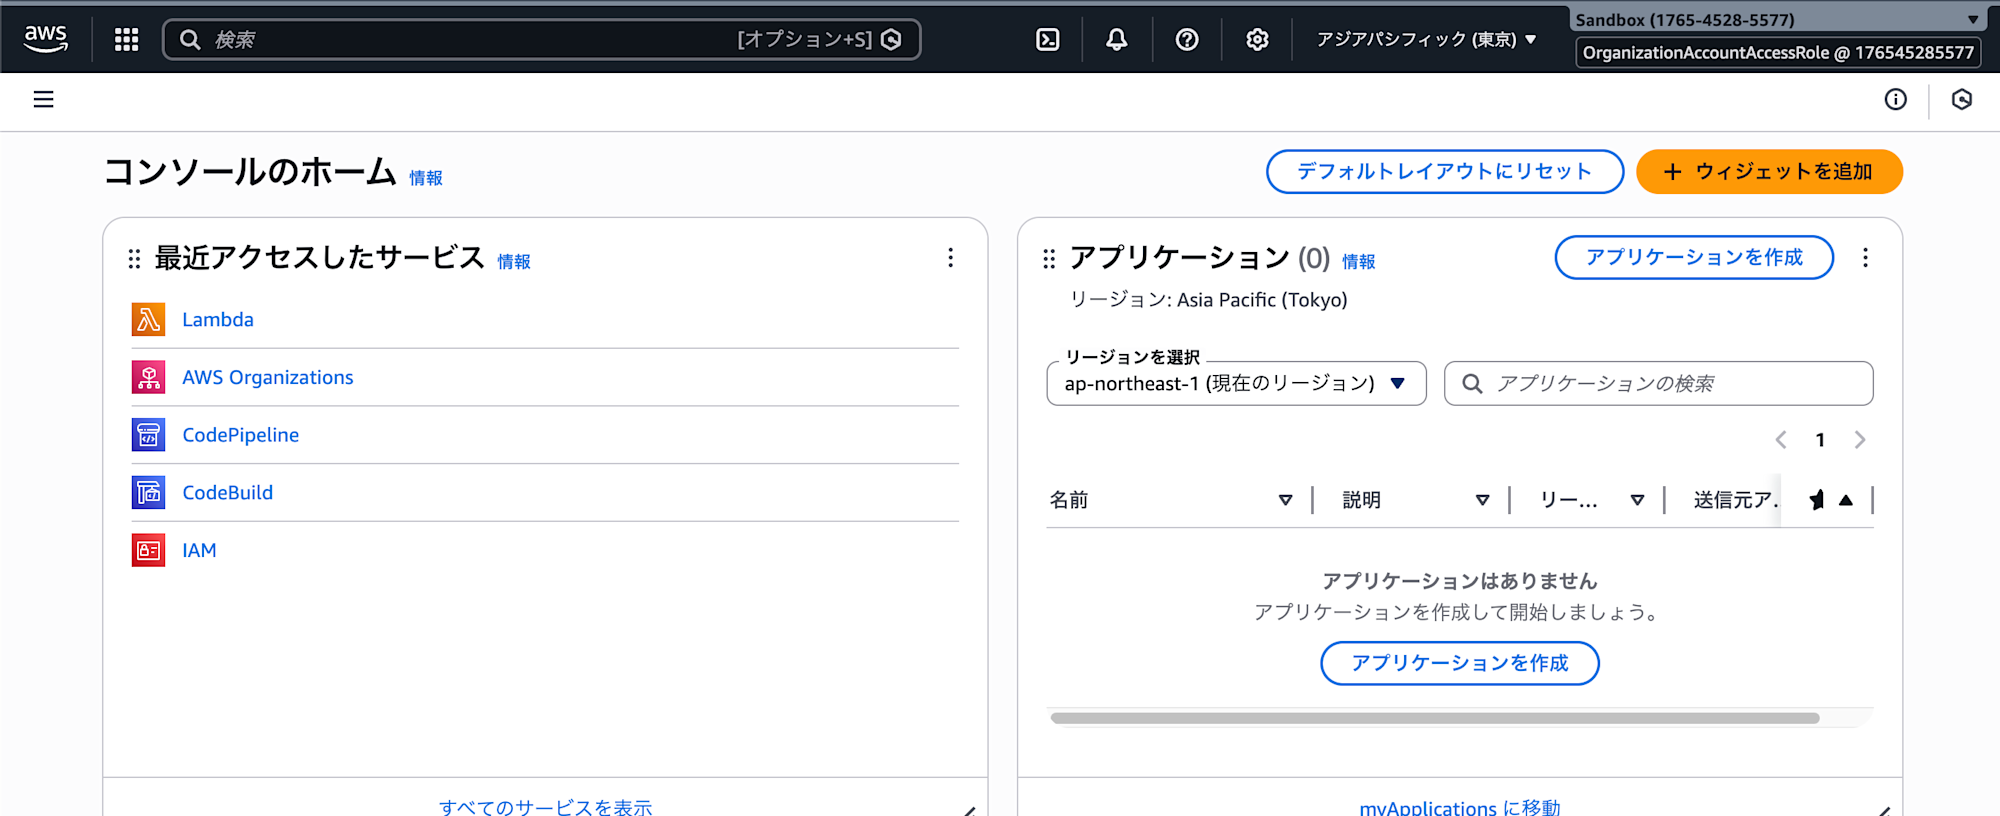Viewport: 2000px width, 816px height.
Task: Go to the next applications page
Action: pyautogui.click(x=1860, y=440)
